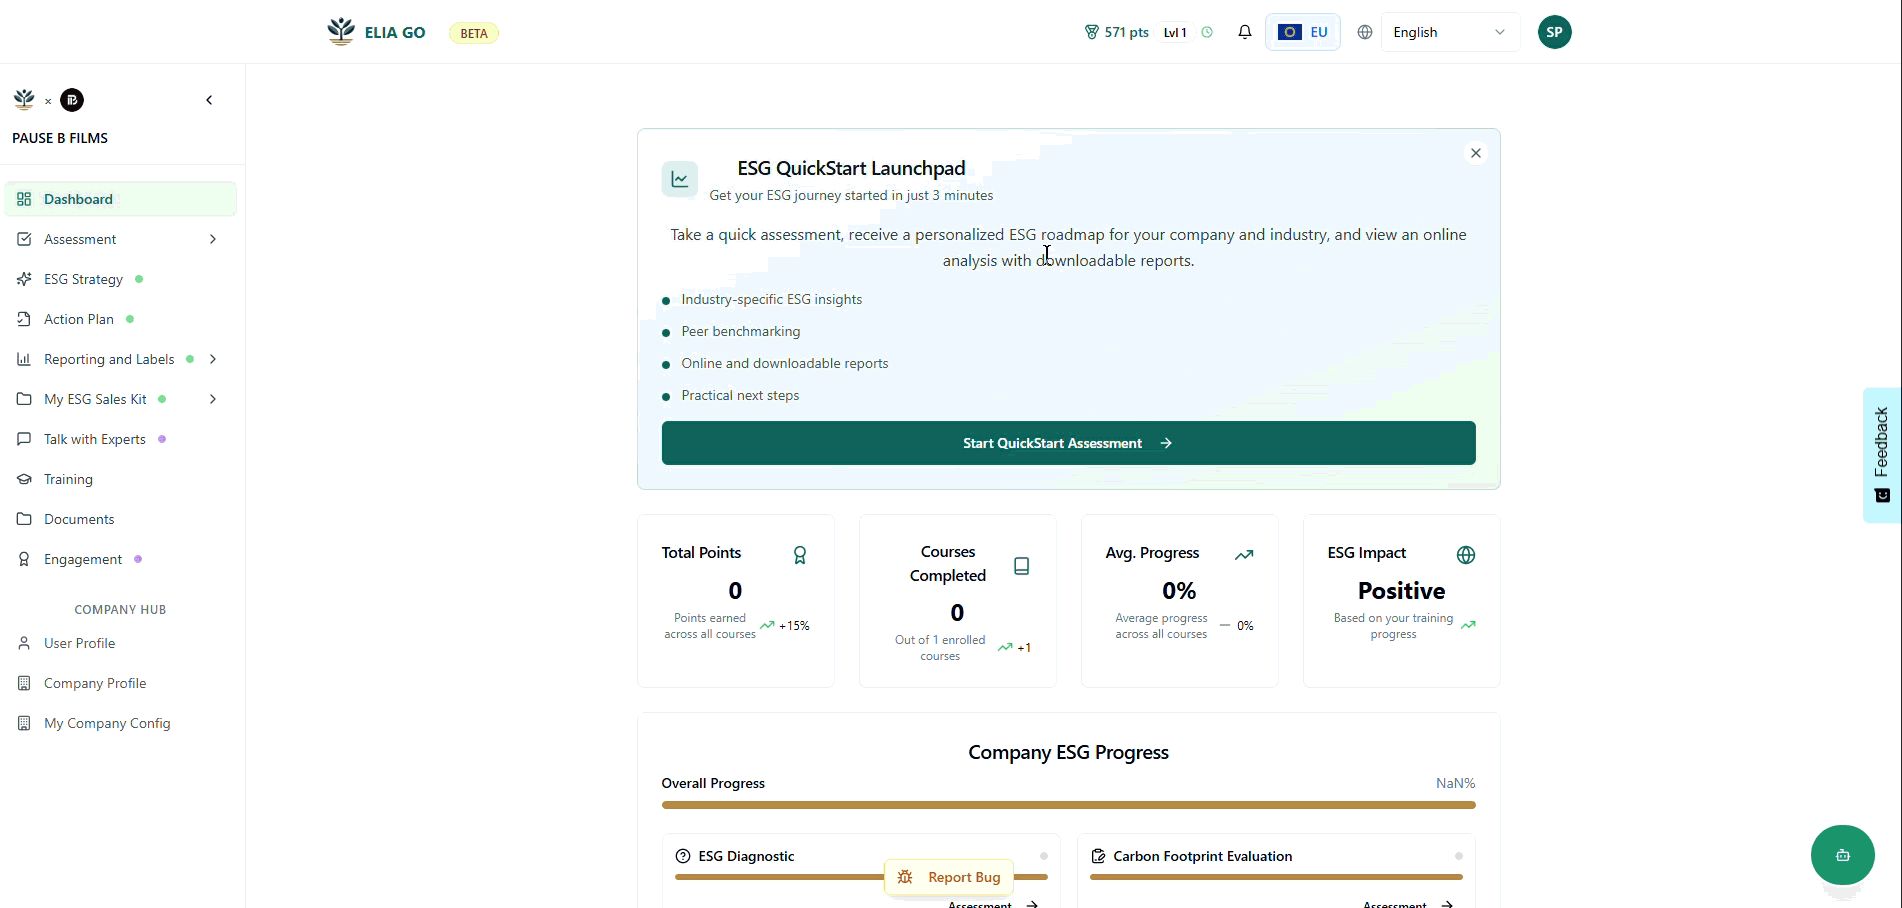Close the ESG QuickStart Launchpad card

1475,153
